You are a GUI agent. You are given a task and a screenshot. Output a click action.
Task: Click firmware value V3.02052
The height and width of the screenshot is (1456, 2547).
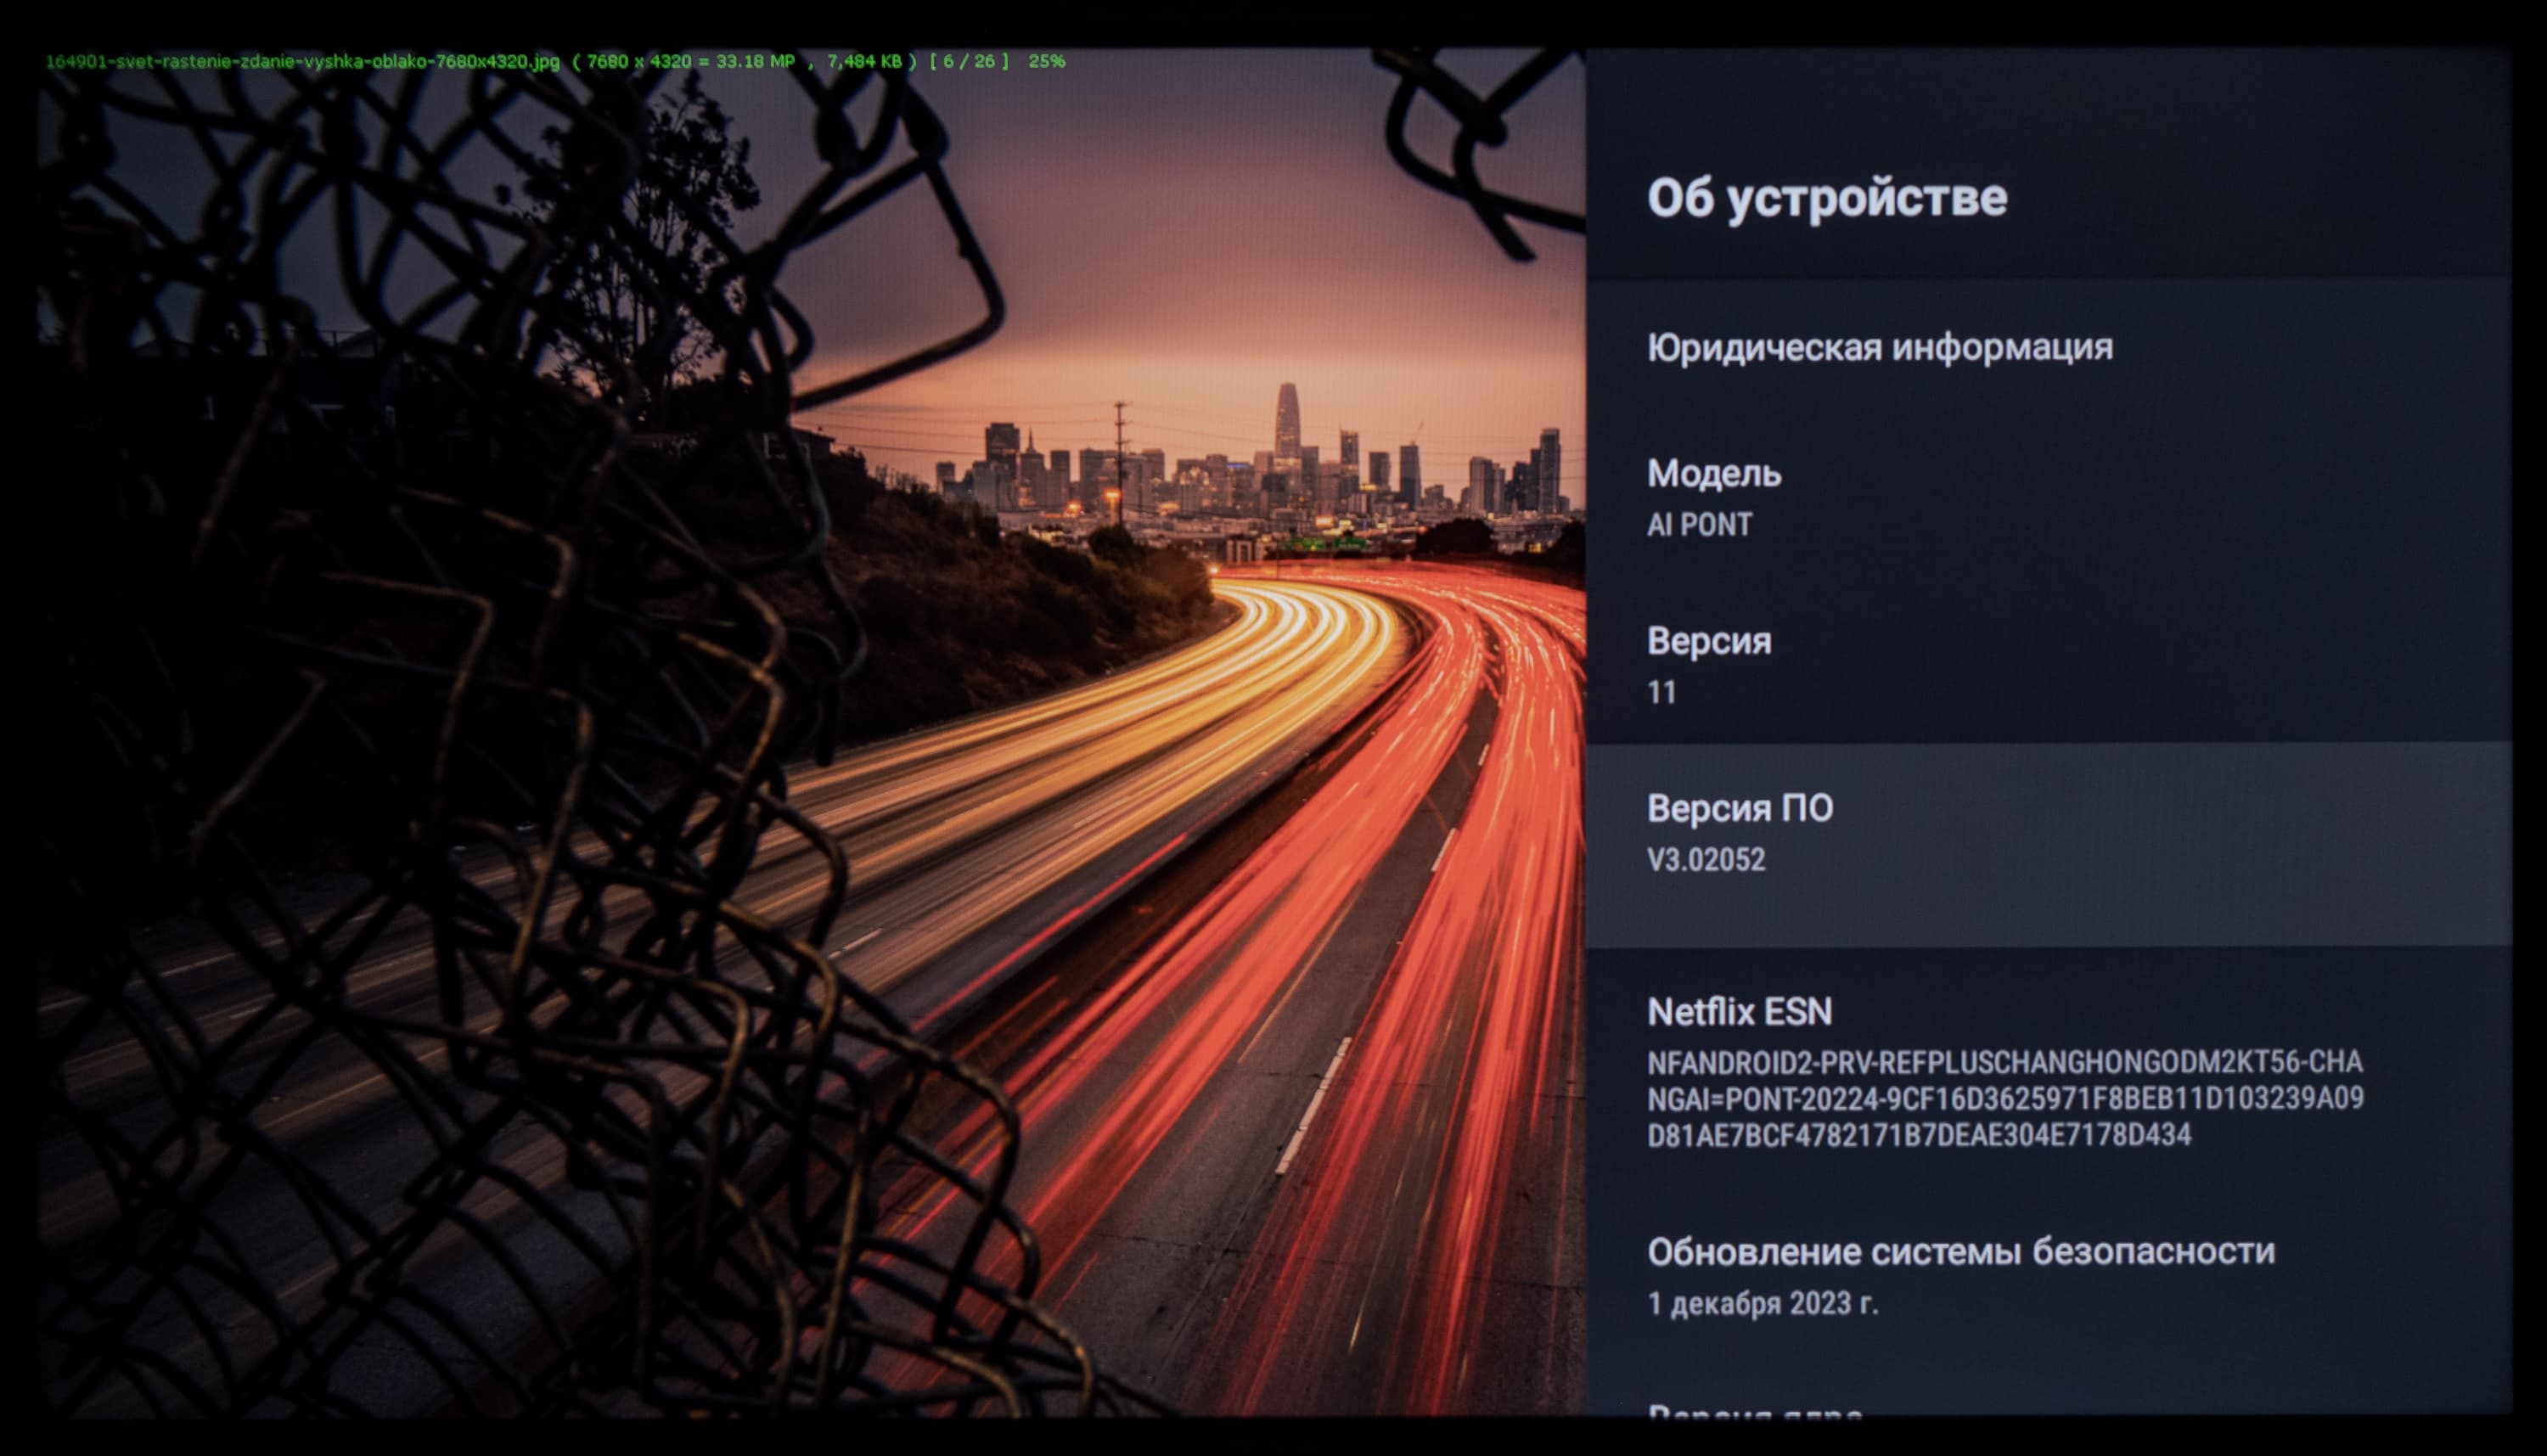point(1705,859)
